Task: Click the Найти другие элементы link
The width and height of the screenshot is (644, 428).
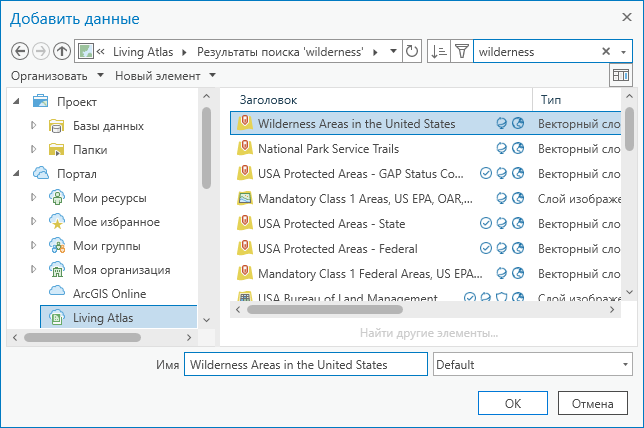Action: [428, 333]
